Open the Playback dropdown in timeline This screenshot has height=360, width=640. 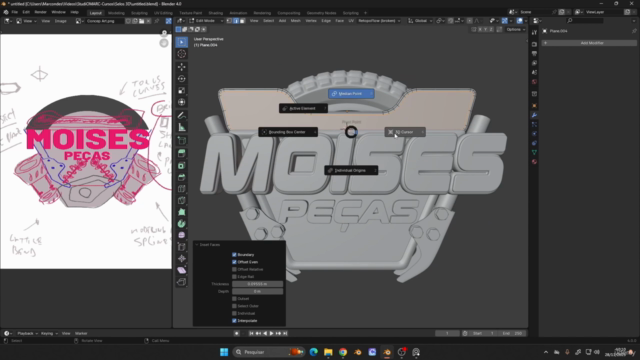[27, 333]
